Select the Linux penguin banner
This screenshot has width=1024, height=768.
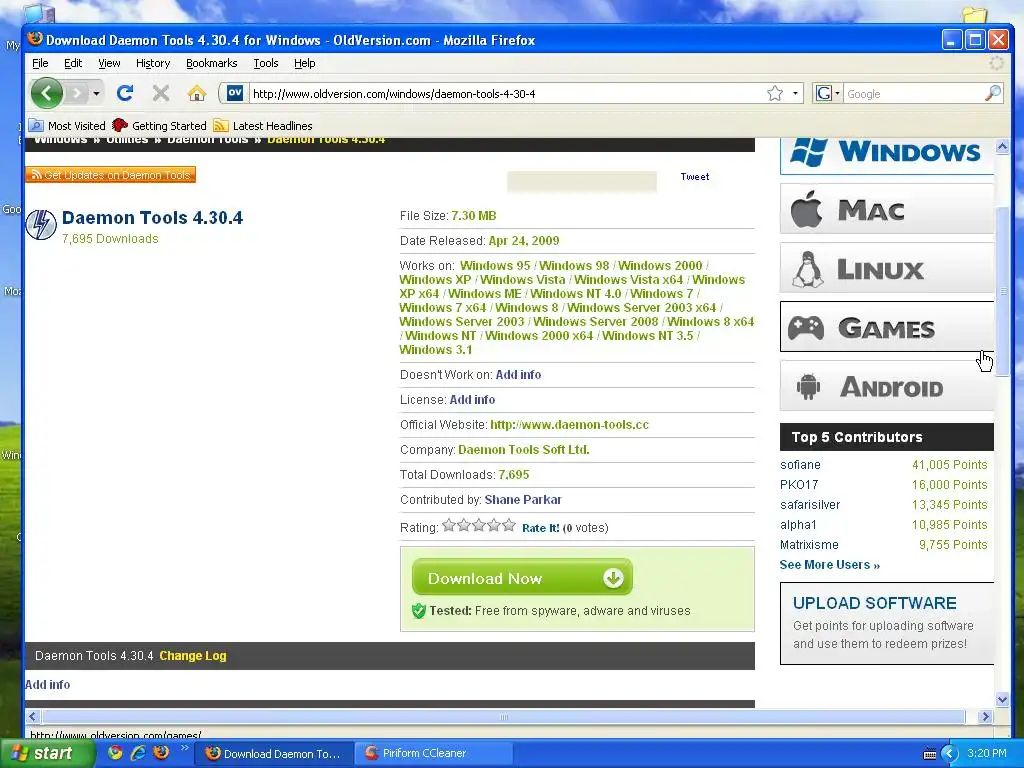[x=887, y=268]
